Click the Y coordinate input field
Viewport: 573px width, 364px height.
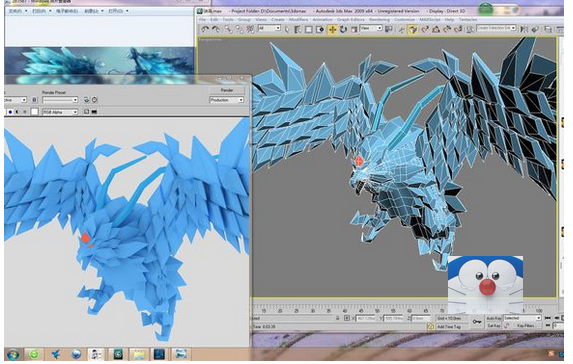pos(393,319)
